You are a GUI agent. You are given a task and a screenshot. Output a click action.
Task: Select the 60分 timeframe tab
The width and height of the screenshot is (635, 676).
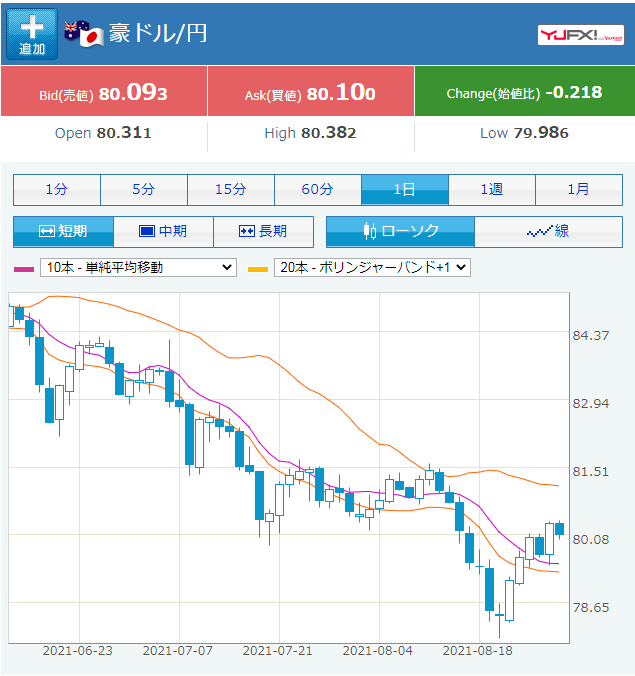(x=318, y=190)
